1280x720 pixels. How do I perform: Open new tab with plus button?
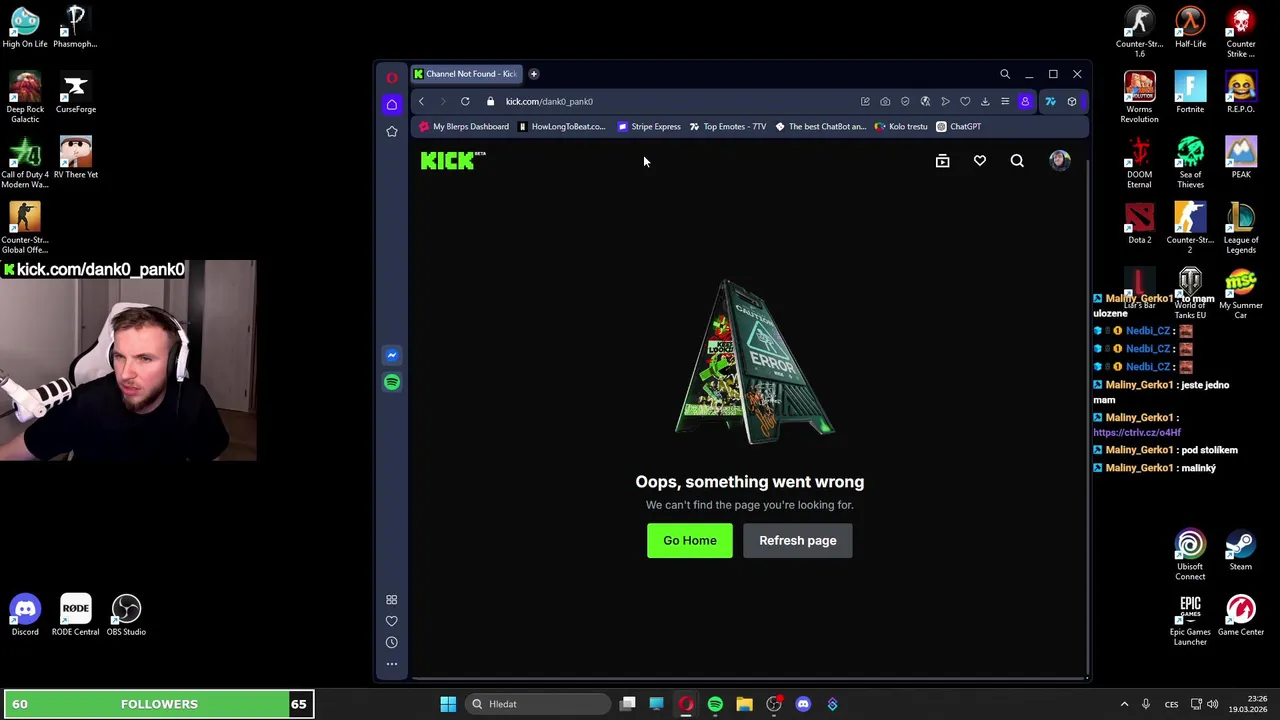(x=534, y=73)
